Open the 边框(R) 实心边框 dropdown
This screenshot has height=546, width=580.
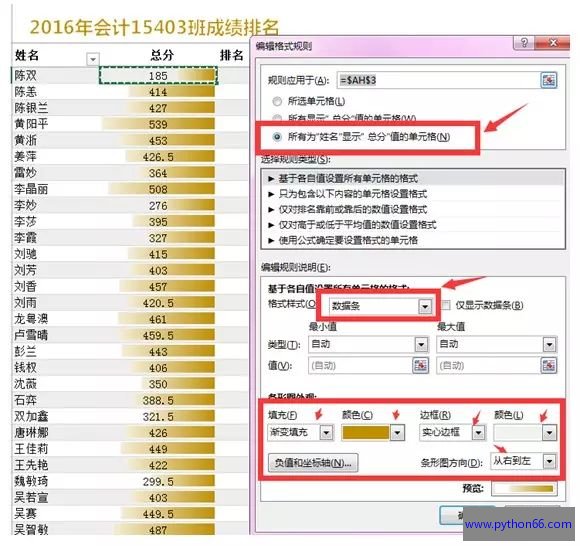pos(478,432)
